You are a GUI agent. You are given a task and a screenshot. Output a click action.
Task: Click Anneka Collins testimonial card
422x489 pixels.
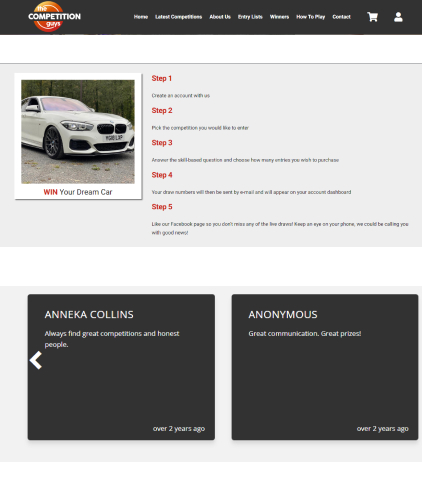[x=121, y=367]
